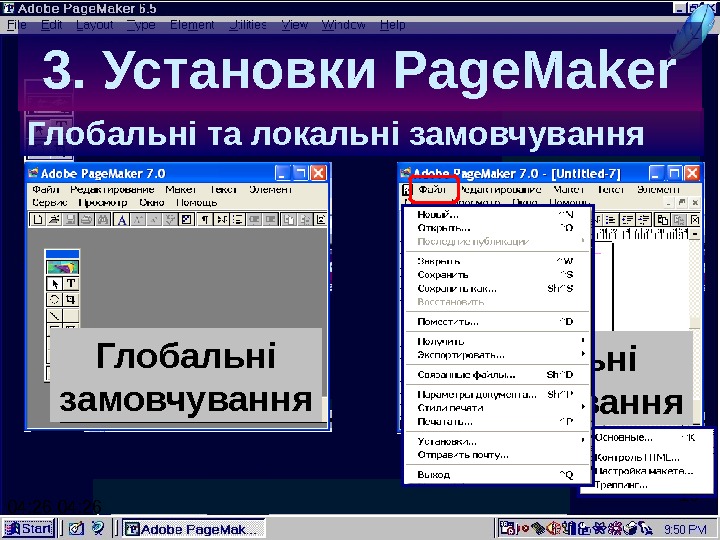Choose Связанные файлы... menu entry
Screen dimensions: 720x540
497,375
